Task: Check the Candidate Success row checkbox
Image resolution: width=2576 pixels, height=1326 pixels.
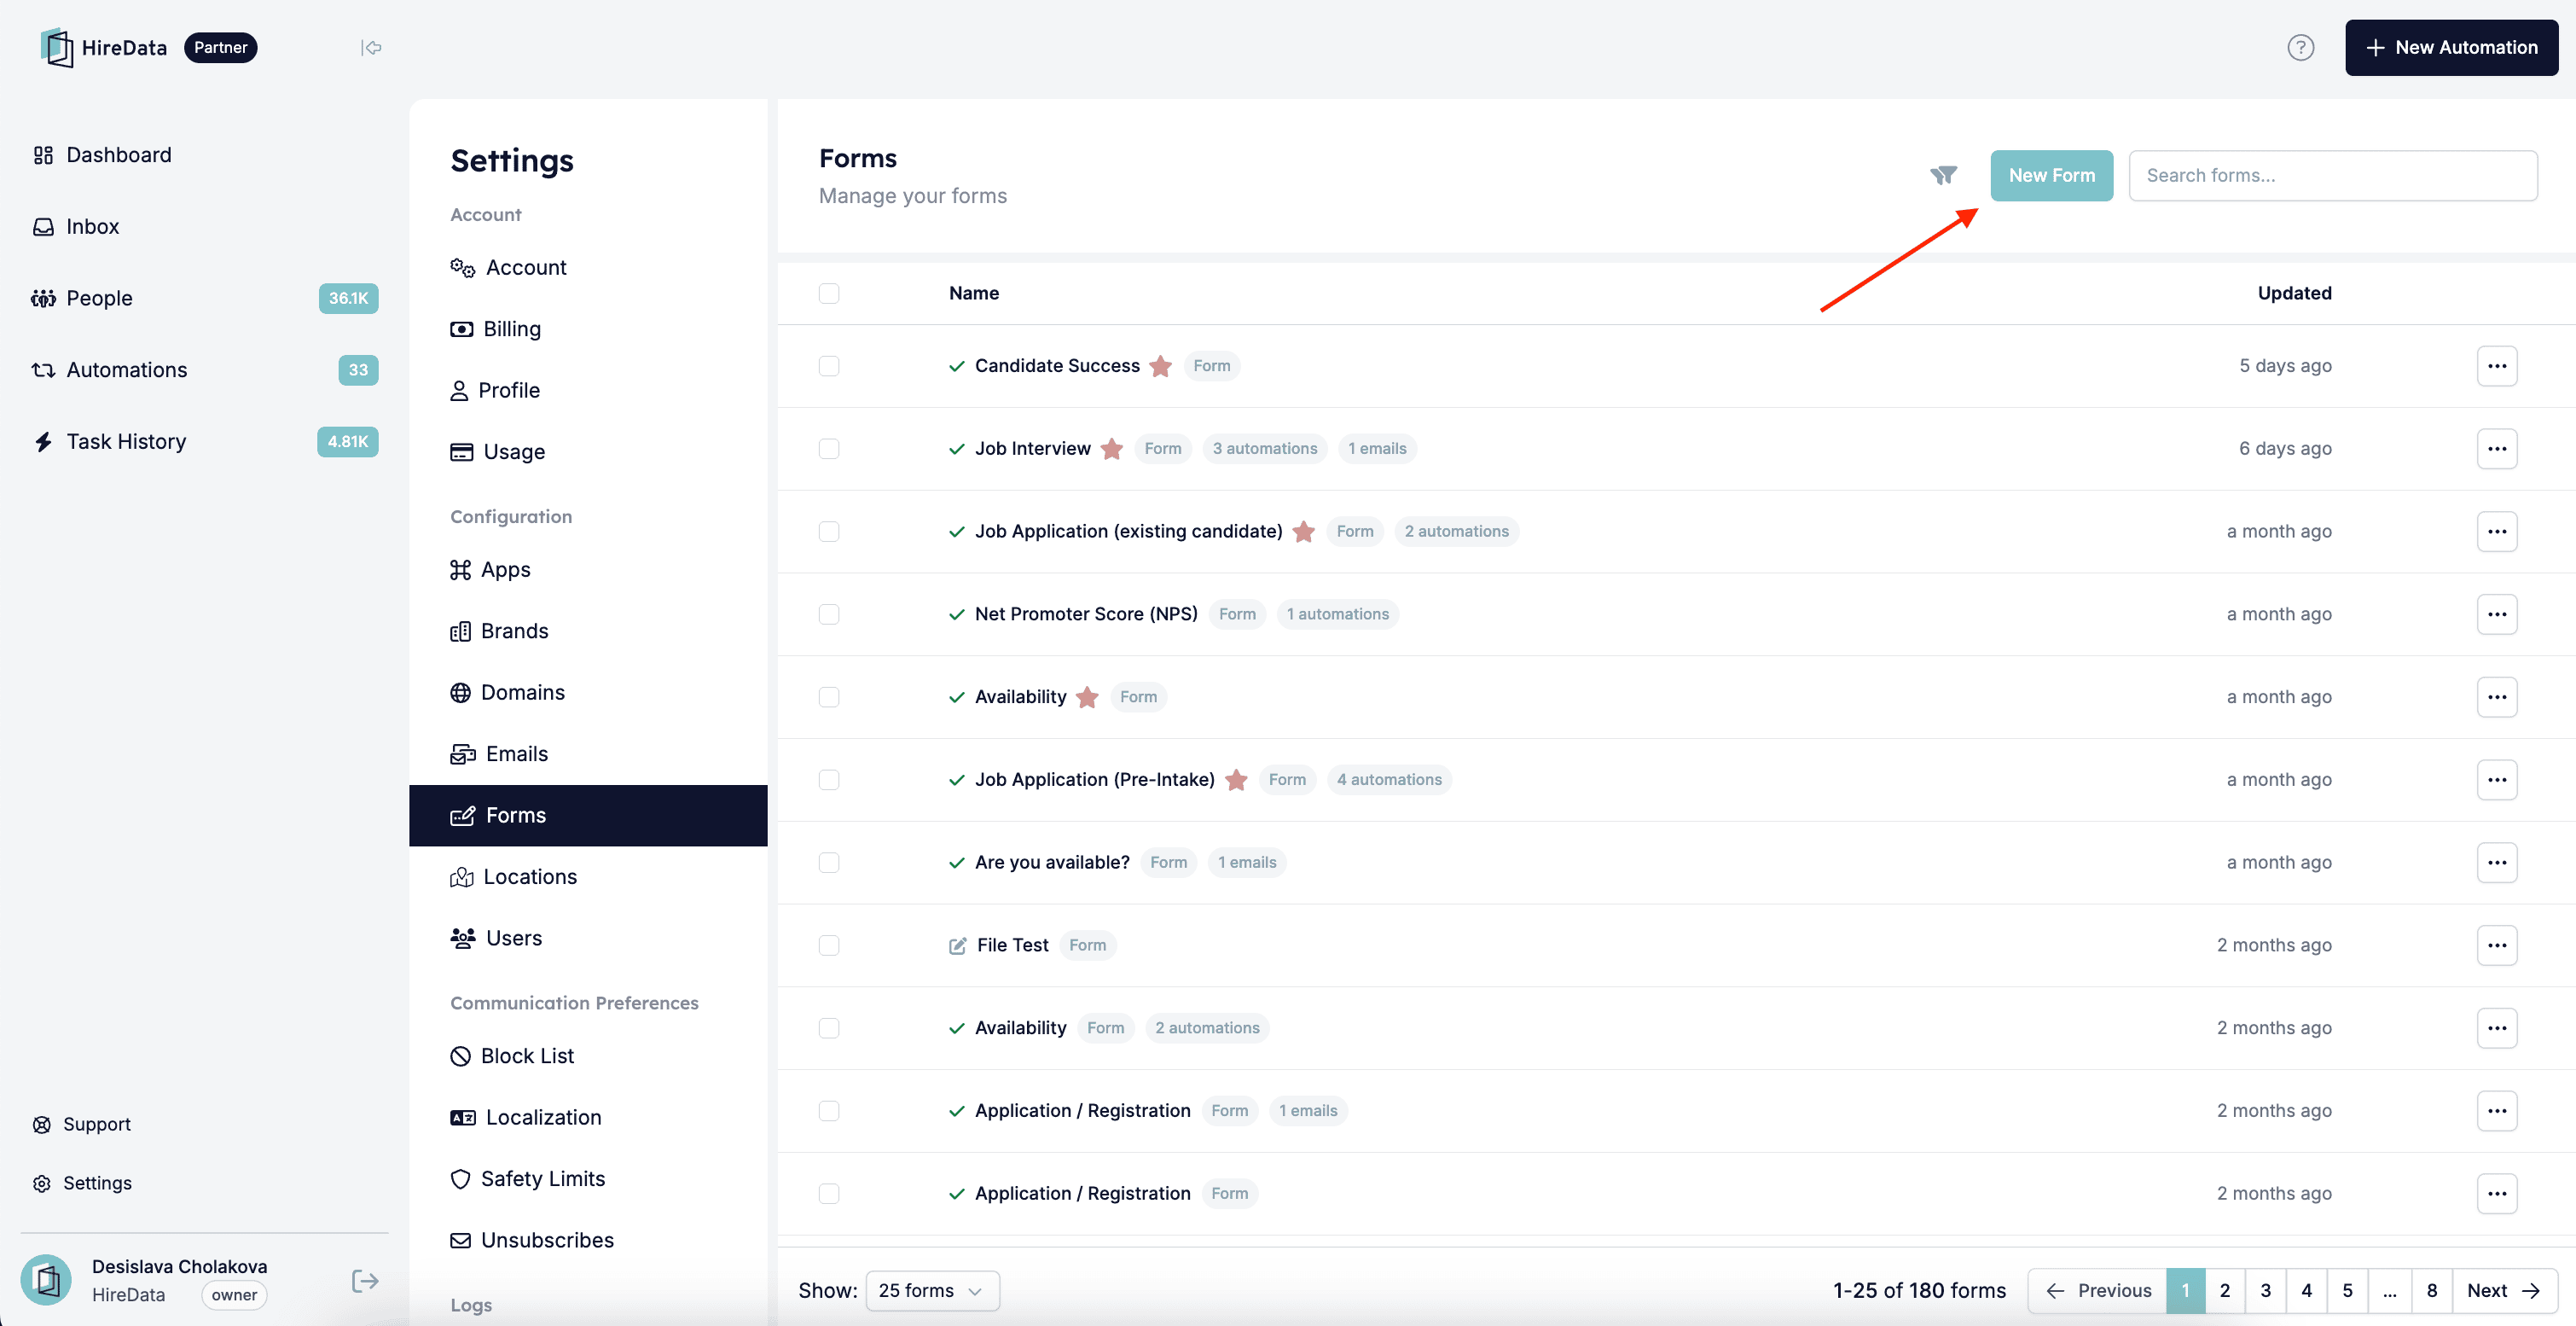Action: pyautogui.click(x=828, y=366)
